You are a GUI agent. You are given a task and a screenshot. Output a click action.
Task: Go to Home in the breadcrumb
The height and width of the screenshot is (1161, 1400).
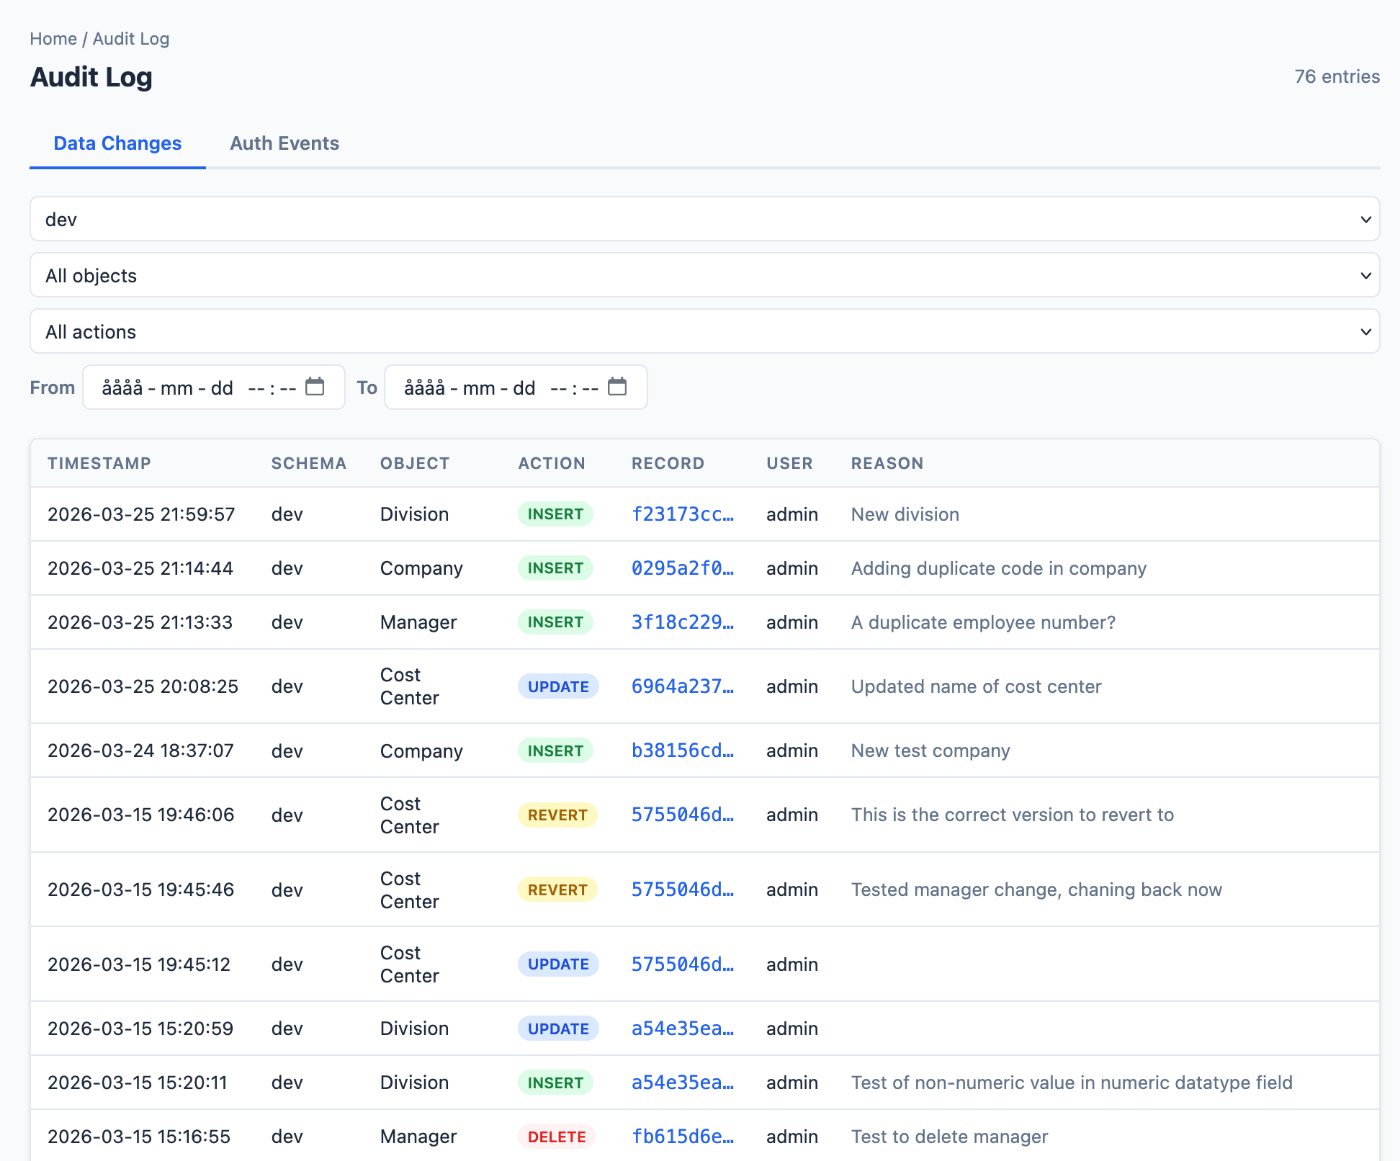pyautogui.click(x=53, y=39)
